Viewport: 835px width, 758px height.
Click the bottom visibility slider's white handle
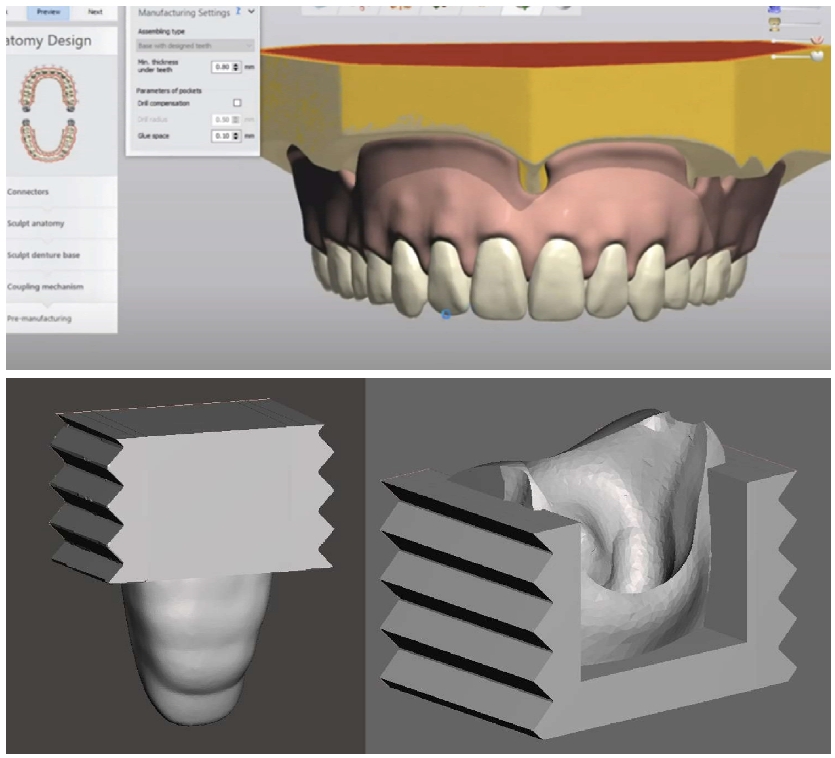(x=815, y=55)
